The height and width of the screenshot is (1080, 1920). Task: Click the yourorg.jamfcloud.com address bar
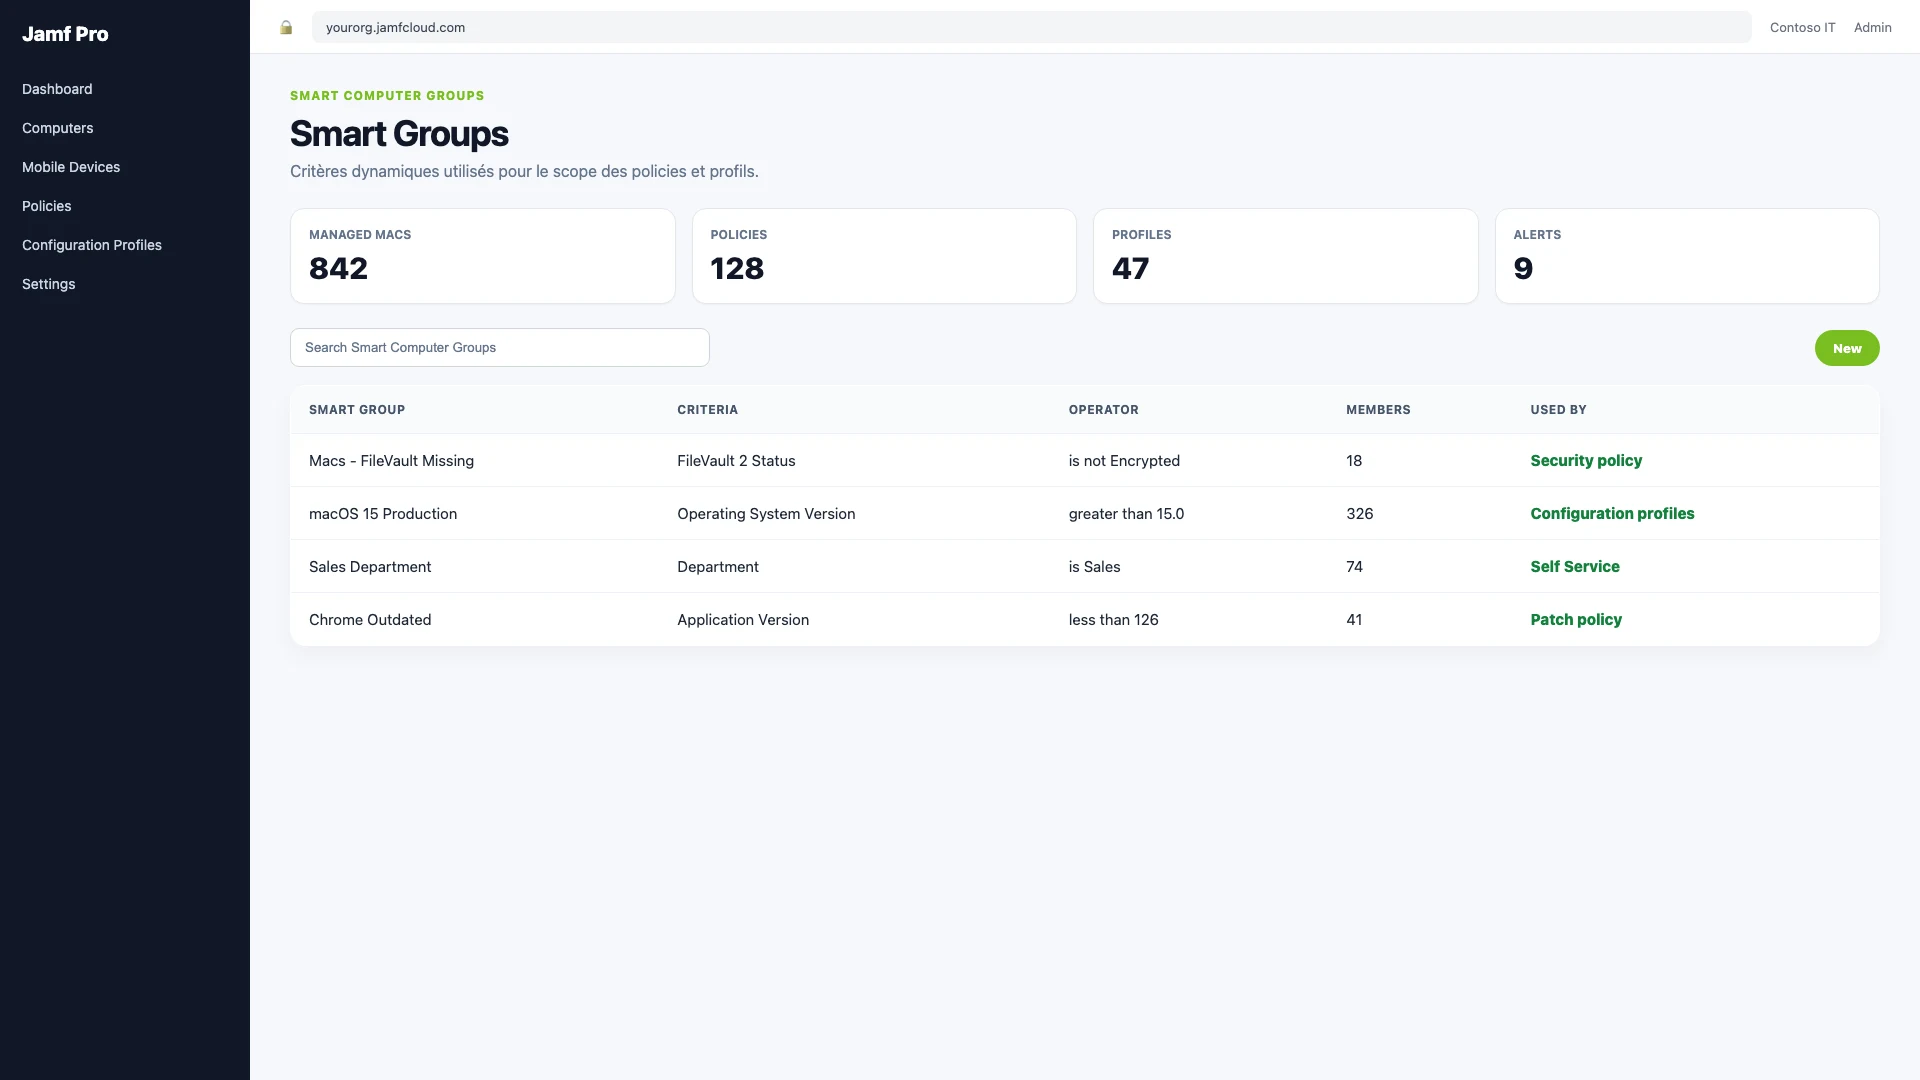click(x=1031, y=27)
